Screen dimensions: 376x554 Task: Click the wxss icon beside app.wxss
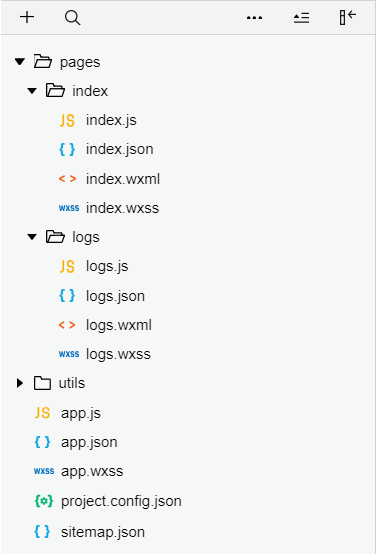(x=44, y=471)
